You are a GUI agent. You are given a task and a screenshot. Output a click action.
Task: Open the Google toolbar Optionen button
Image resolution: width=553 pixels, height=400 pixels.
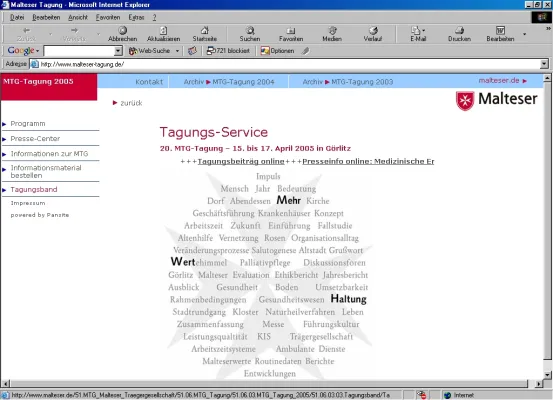(x=277, y=51)
